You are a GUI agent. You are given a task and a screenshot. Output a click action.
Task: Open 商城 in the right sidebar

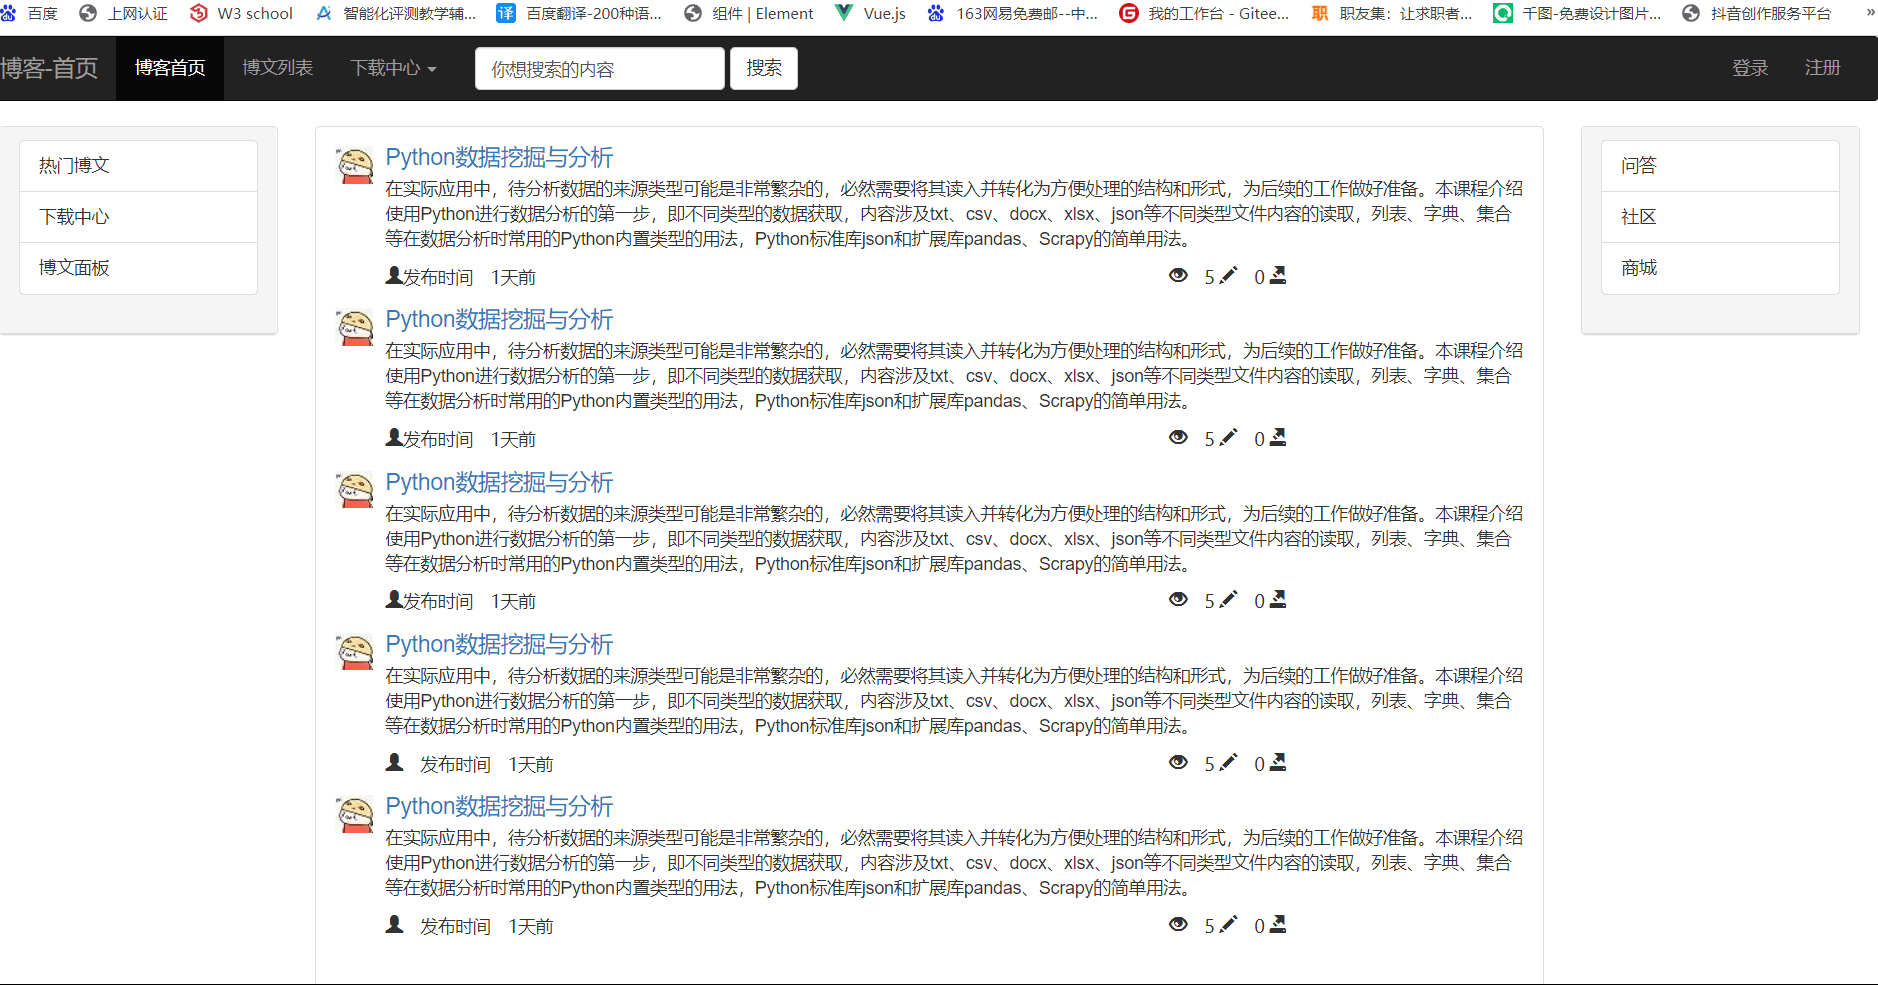pos(1720,268)
